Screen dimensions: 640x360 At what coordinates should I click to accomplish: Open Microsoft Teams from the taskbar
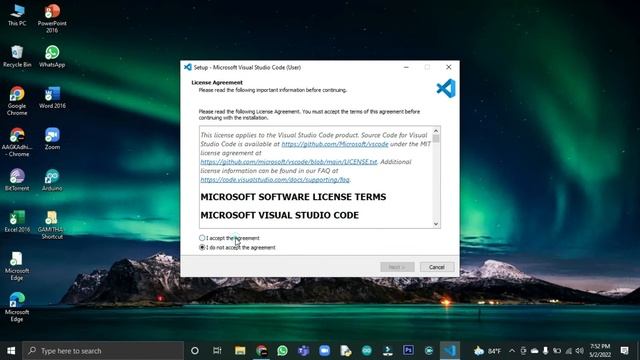pyautogui.click(x=303, y=351)
